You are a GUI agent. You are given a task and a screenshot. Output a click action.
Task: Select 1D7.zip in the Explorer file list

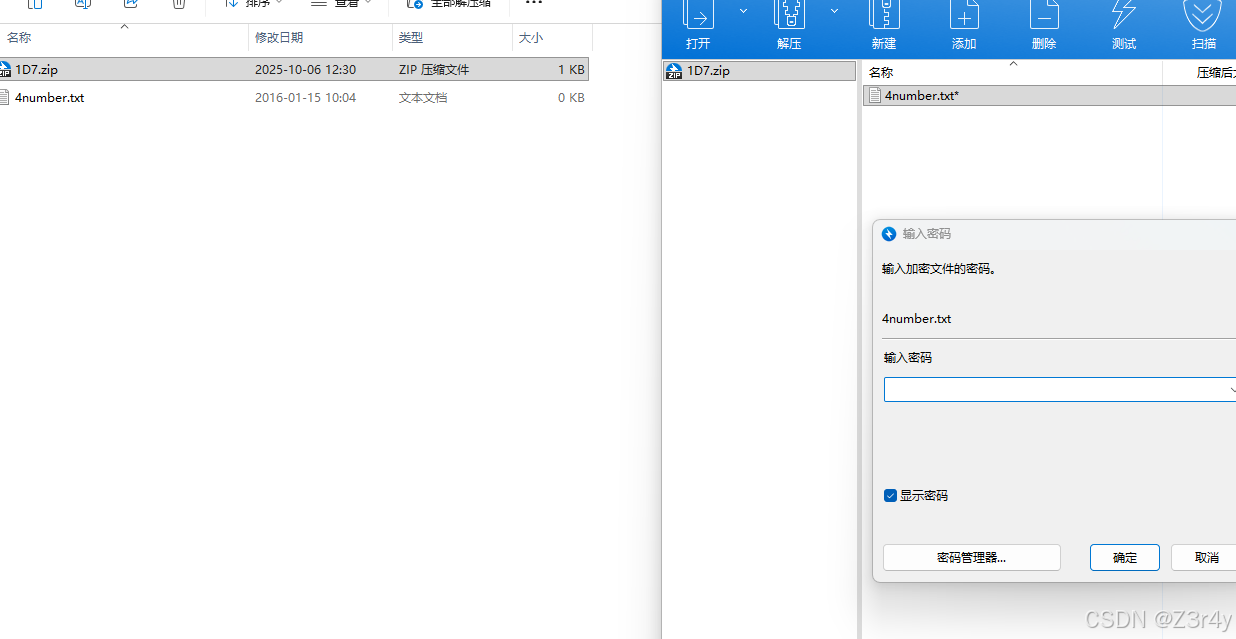(294, 69)
